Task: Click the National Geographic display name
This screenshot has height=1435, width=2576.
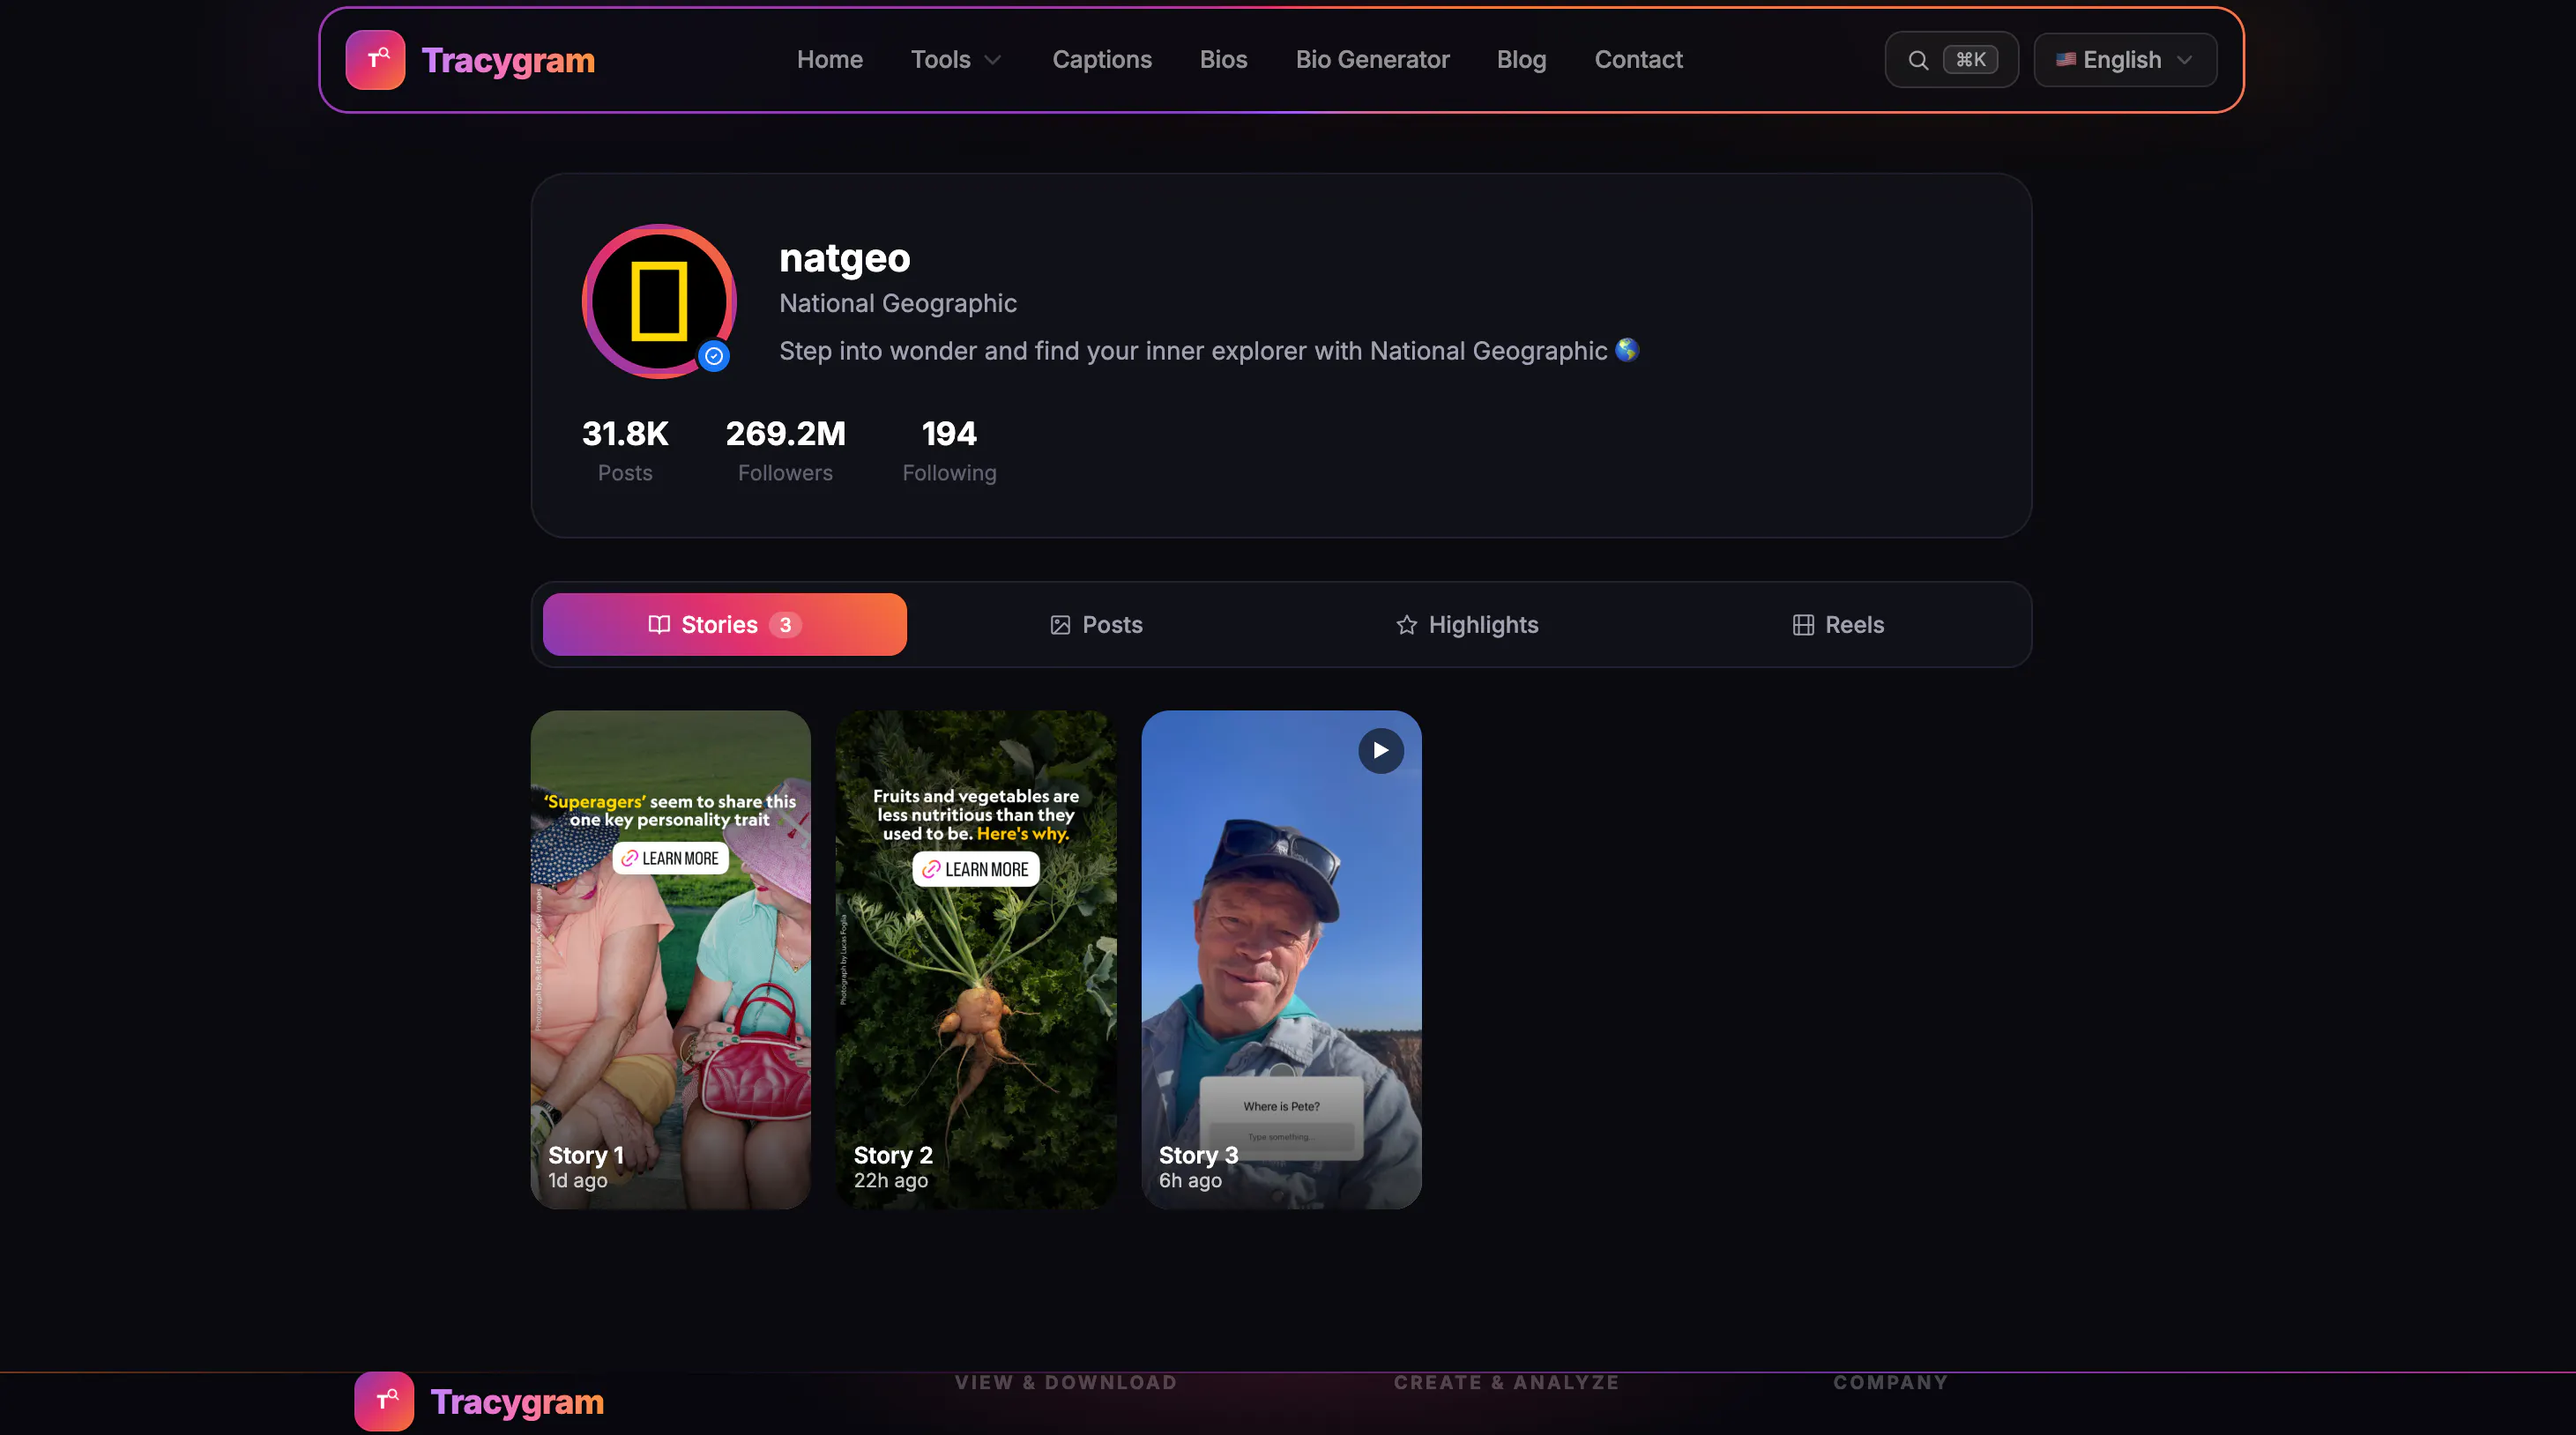Action: pos(898,304)
